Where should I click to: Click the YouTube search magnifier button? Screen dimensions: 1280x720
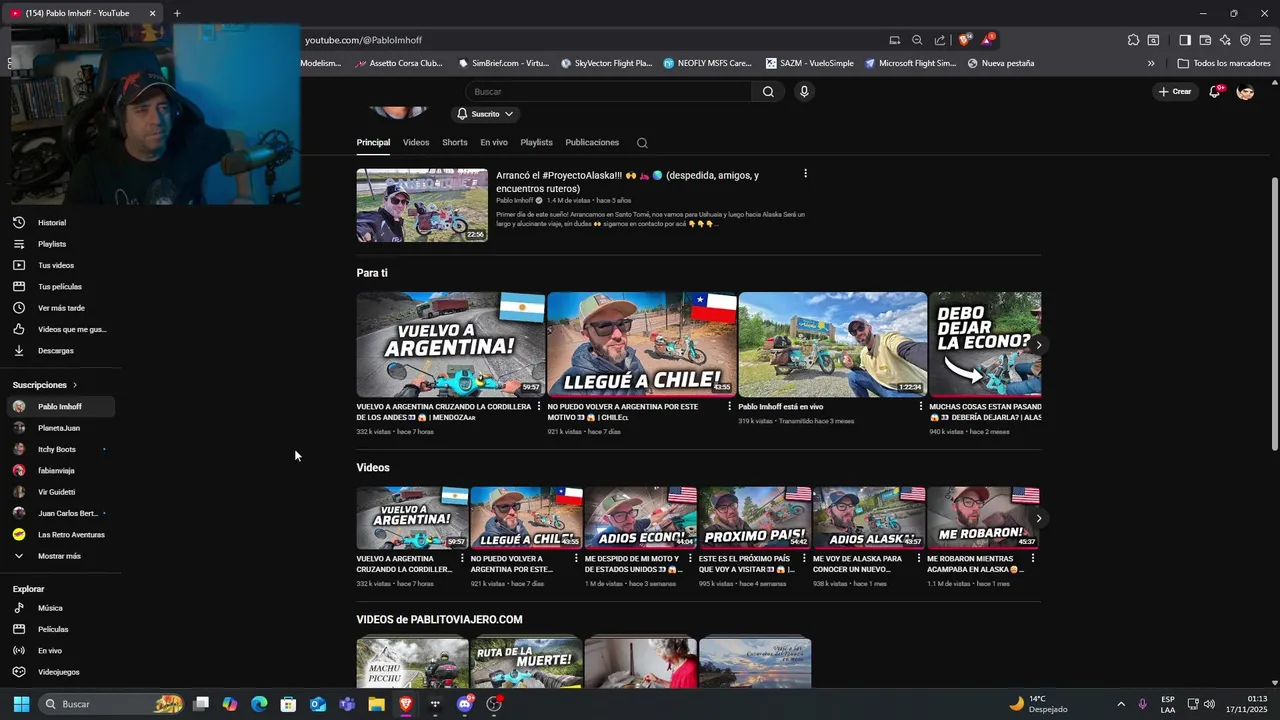pyautogui.click(x=768, y=91)
